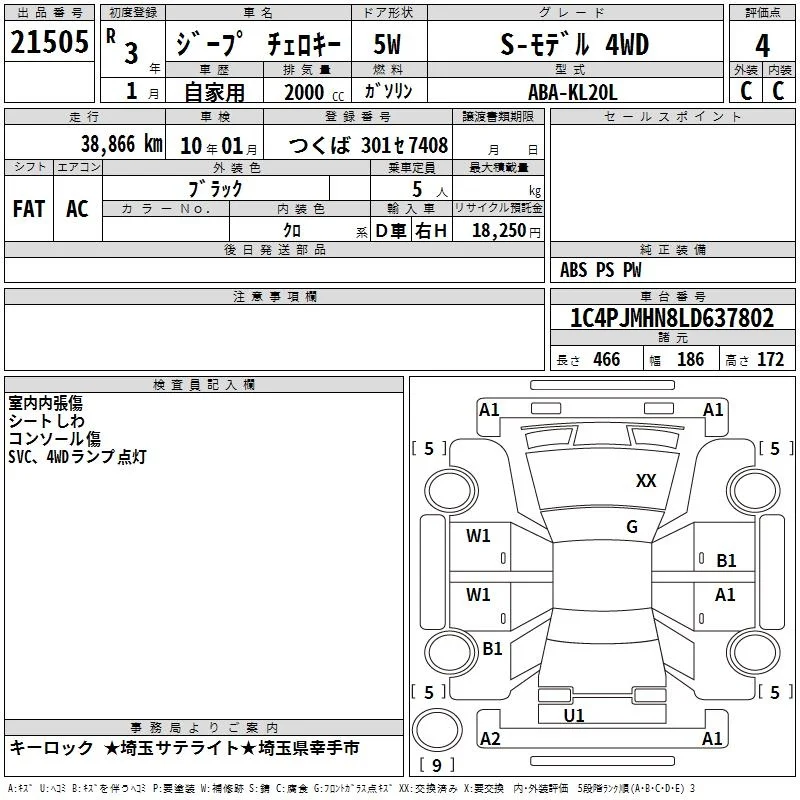Click the C grade under 外装
Screen dimensions: 800x800
click(x=746, y=91)
